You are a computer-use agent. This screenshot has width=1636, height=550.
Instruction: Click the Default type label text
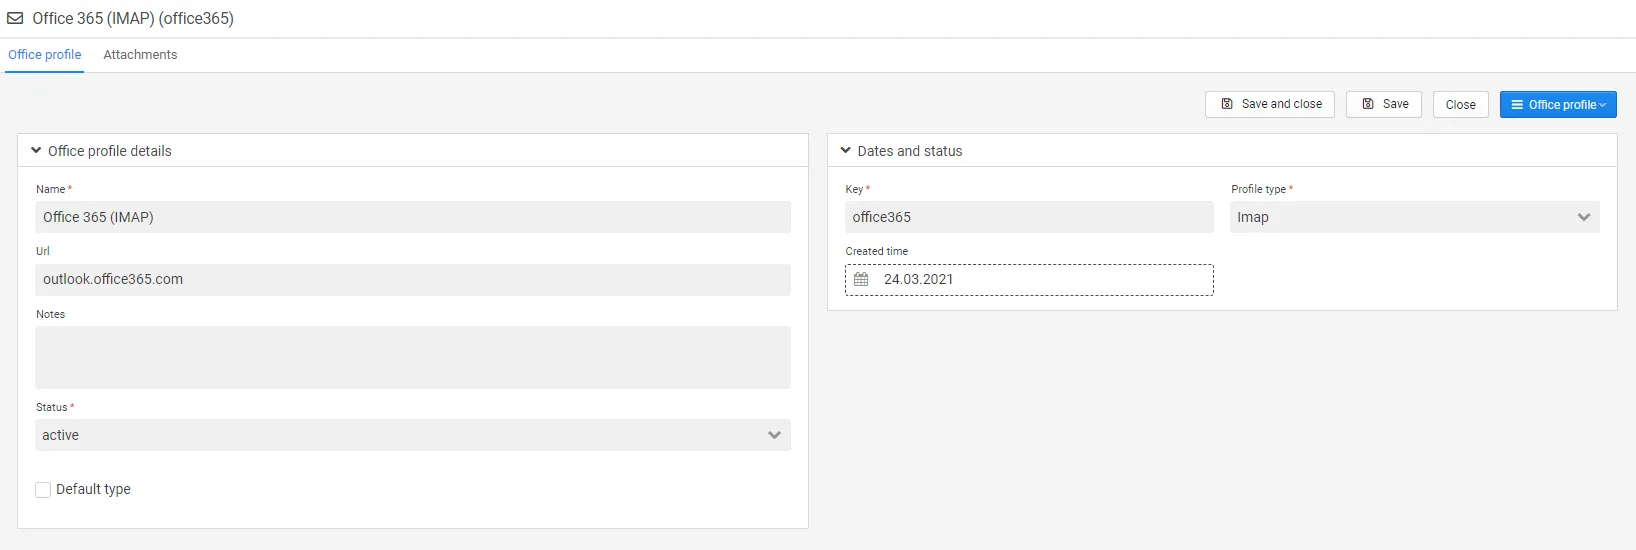93,489
